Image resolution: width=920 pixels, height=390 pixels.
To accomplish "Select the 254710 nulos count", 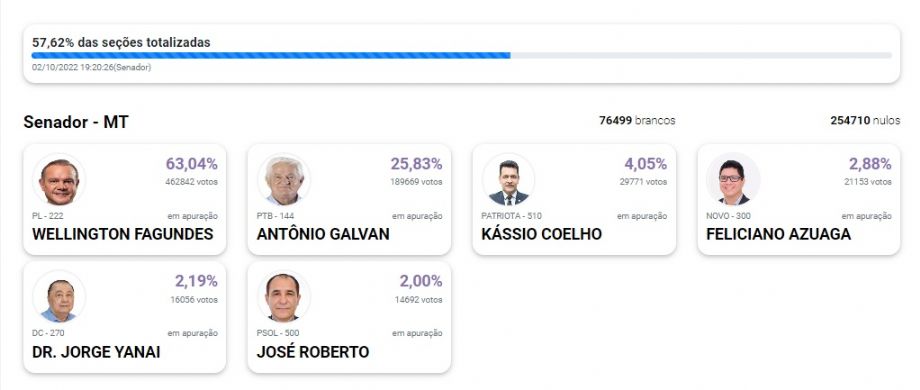I will (865, 120).
